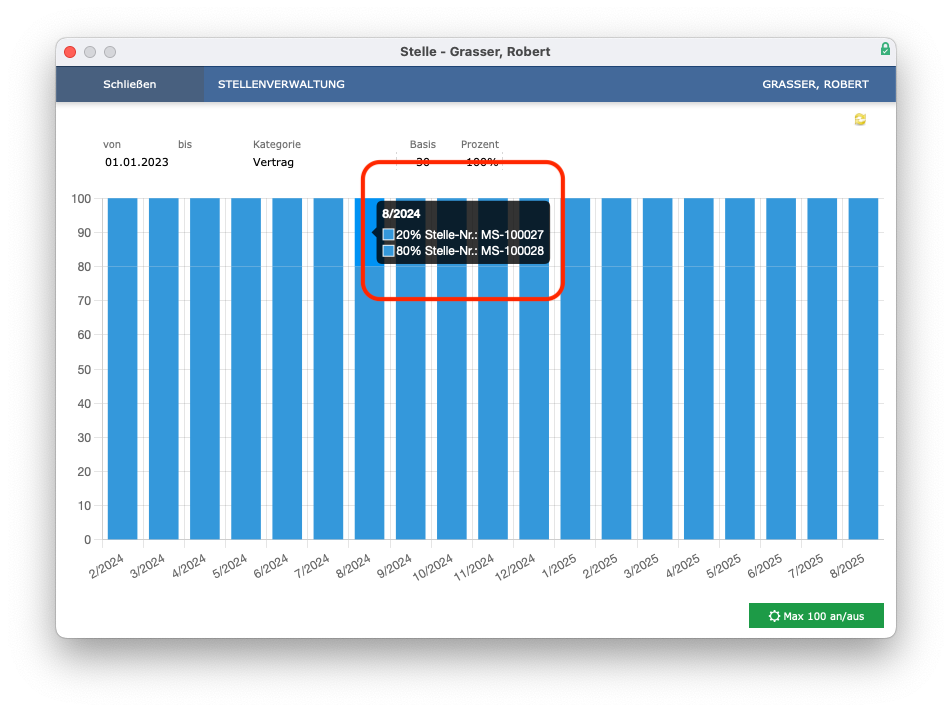The image size is (952, 712).
Task: Click the yellow refresh icon
Action: 860,119
